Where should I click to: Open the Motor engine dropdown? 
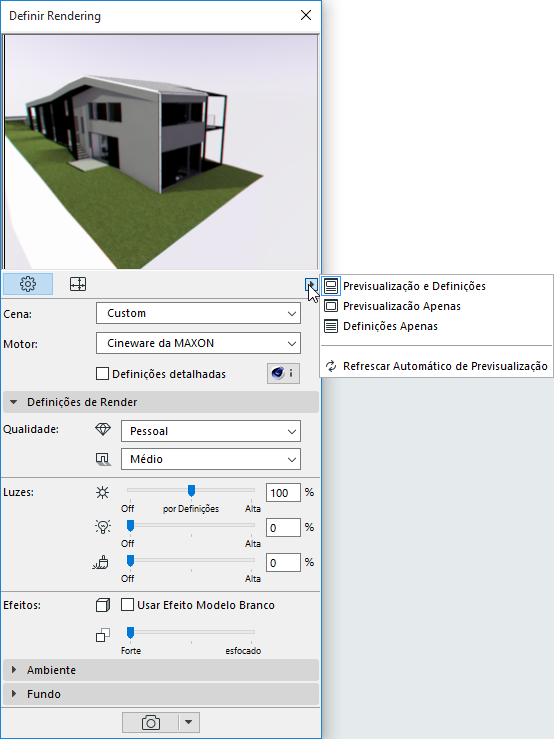click(x=198, y=343)
